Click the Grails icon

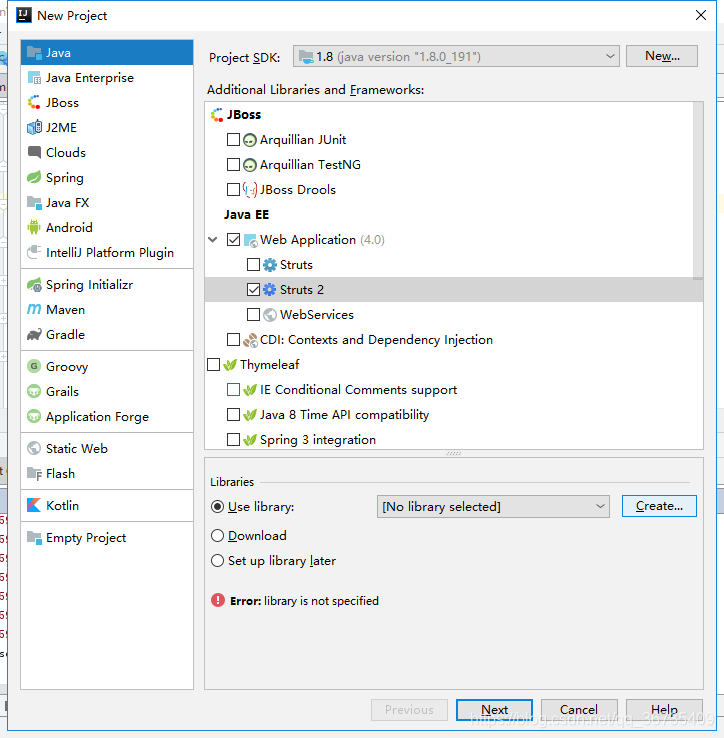(x=34, y=391)
